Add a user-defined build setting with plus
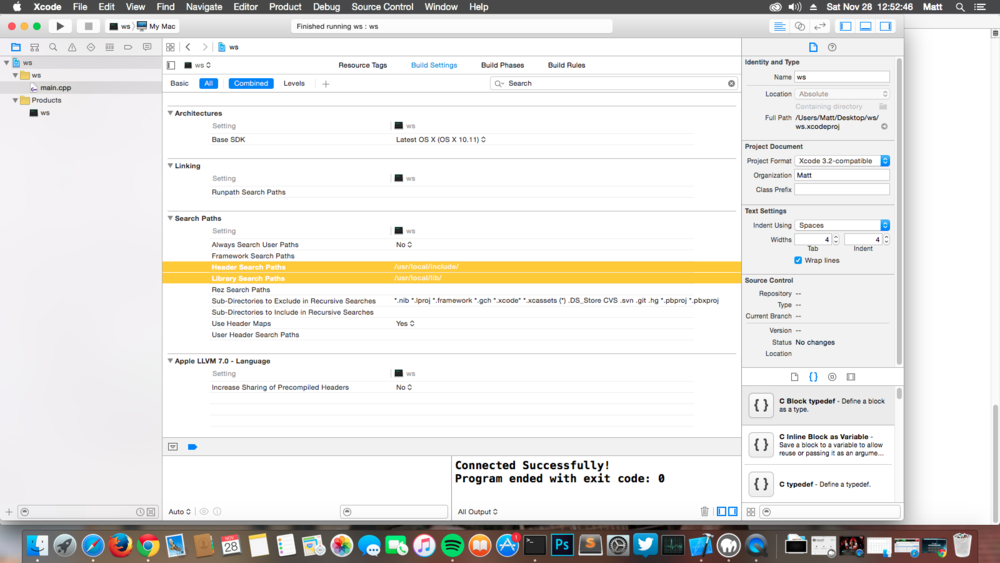 point(326,84)
